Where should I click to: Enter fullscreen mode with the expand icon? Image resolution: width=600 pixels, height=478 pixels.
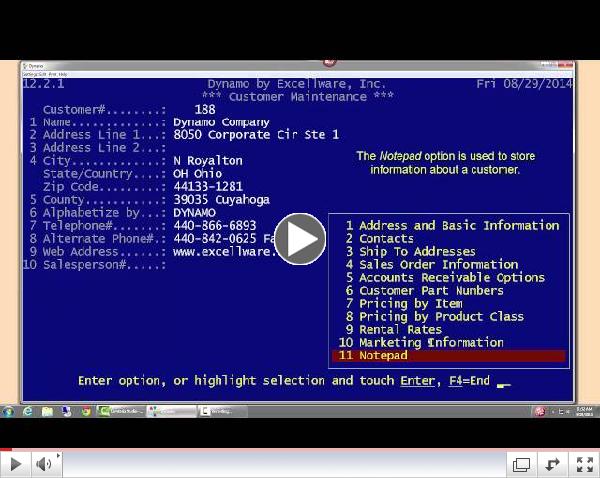pyautogui.click(x=583, y=464)
